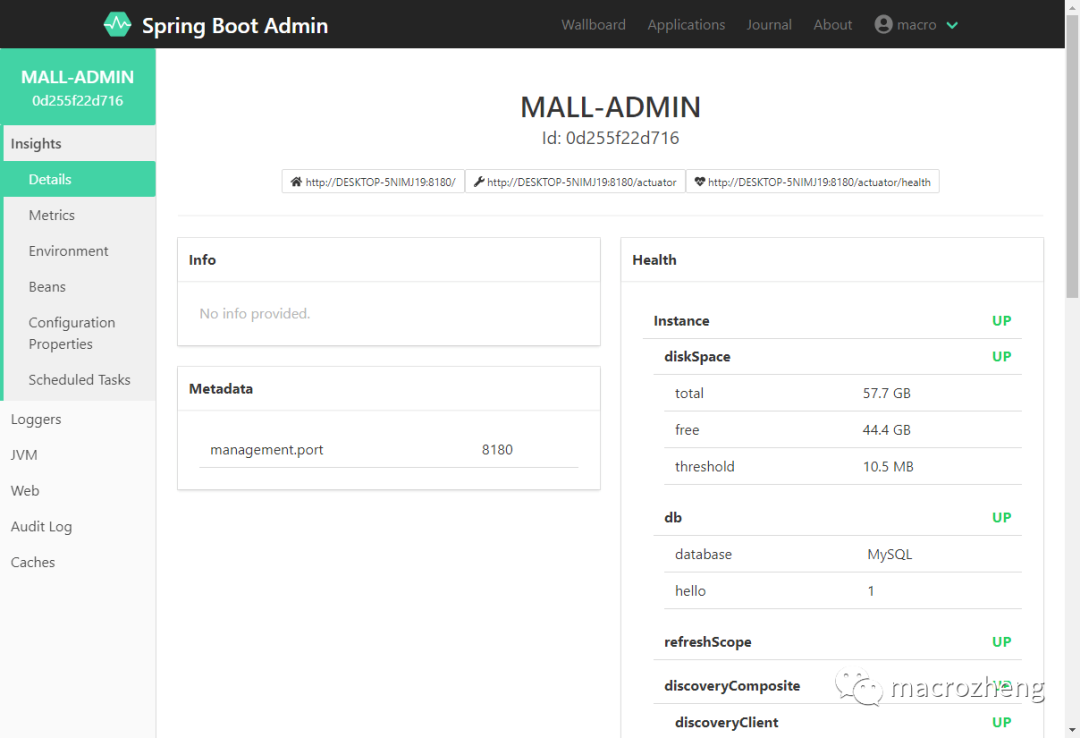Click the discoveryComposite health row

(838, 686)
